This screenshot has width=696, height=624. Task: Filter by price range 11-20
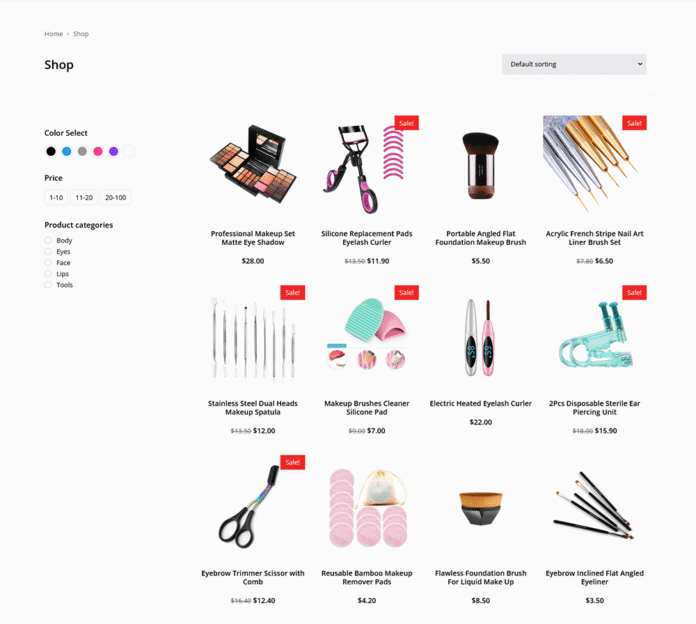tap(84, 197)
